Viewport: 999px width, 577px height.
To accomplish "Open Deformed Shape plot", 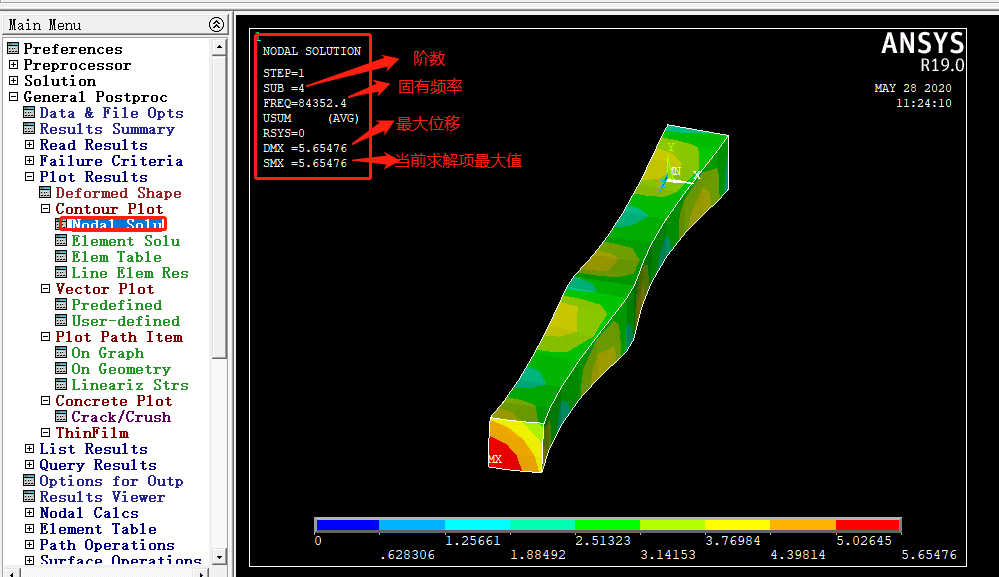I will [x=119, y=193].
